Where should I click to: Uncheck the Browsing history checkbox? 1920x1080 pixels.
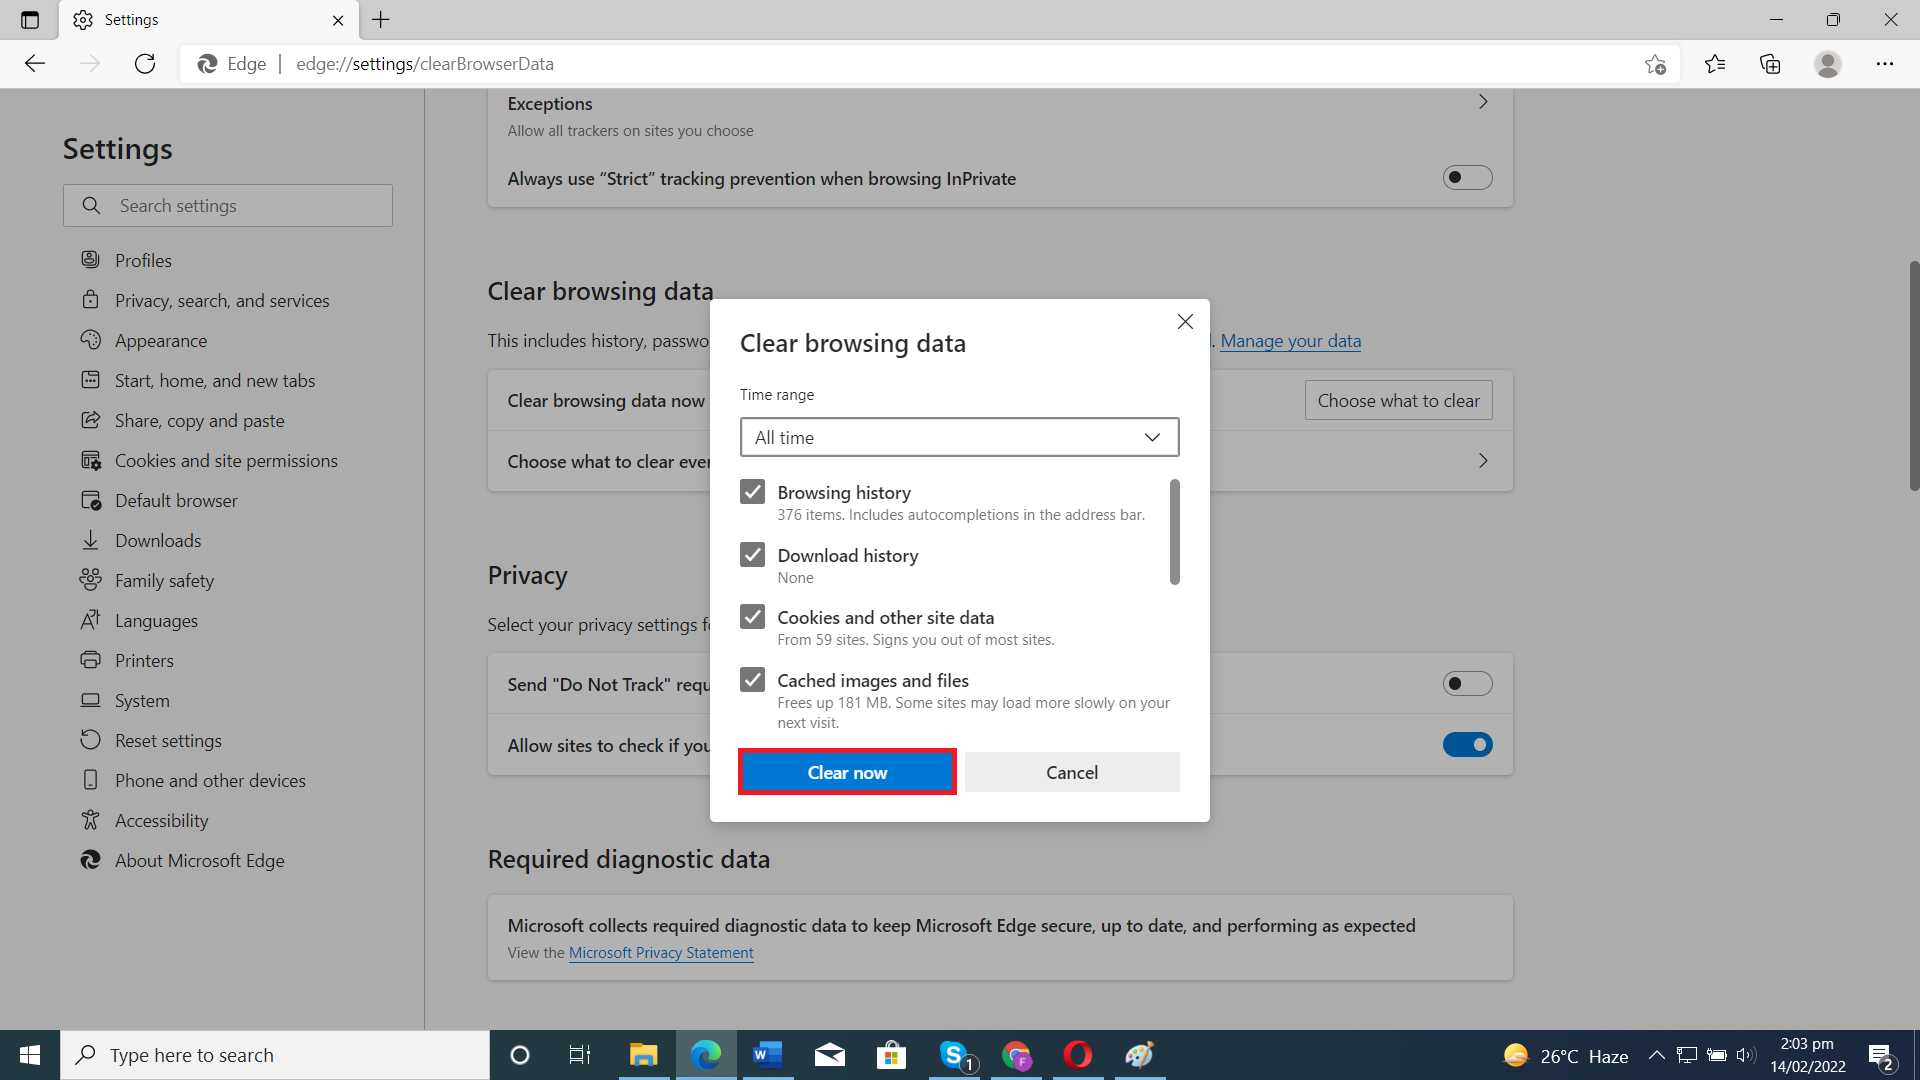click(752, 492)
